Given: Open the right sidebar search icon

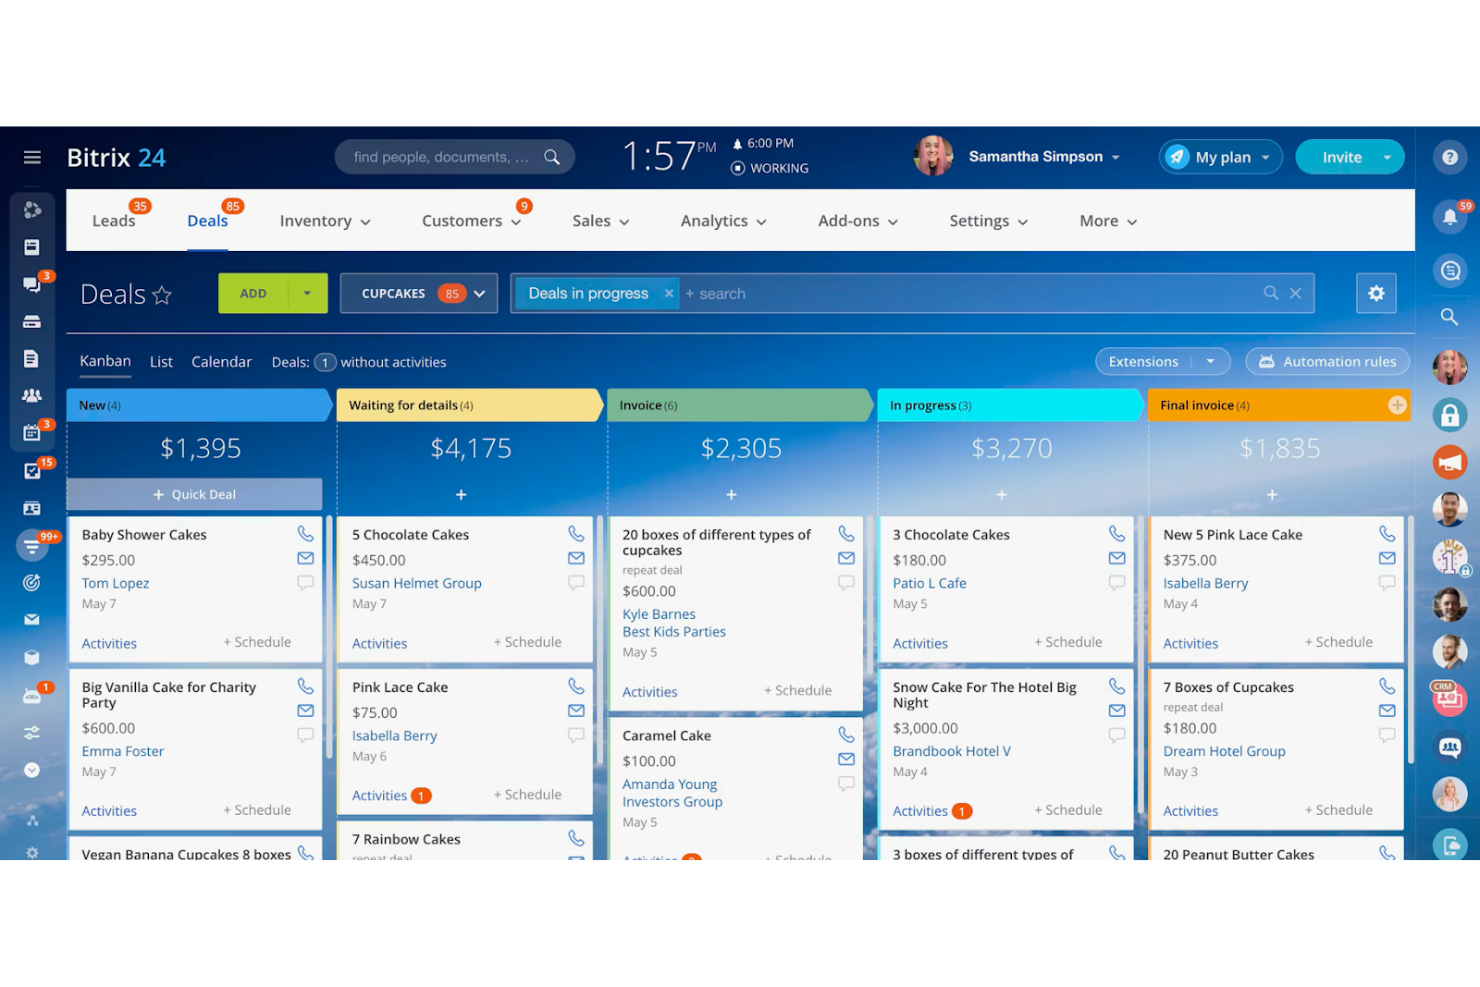Looking at the screenshot, I should tap(1449, 317).
